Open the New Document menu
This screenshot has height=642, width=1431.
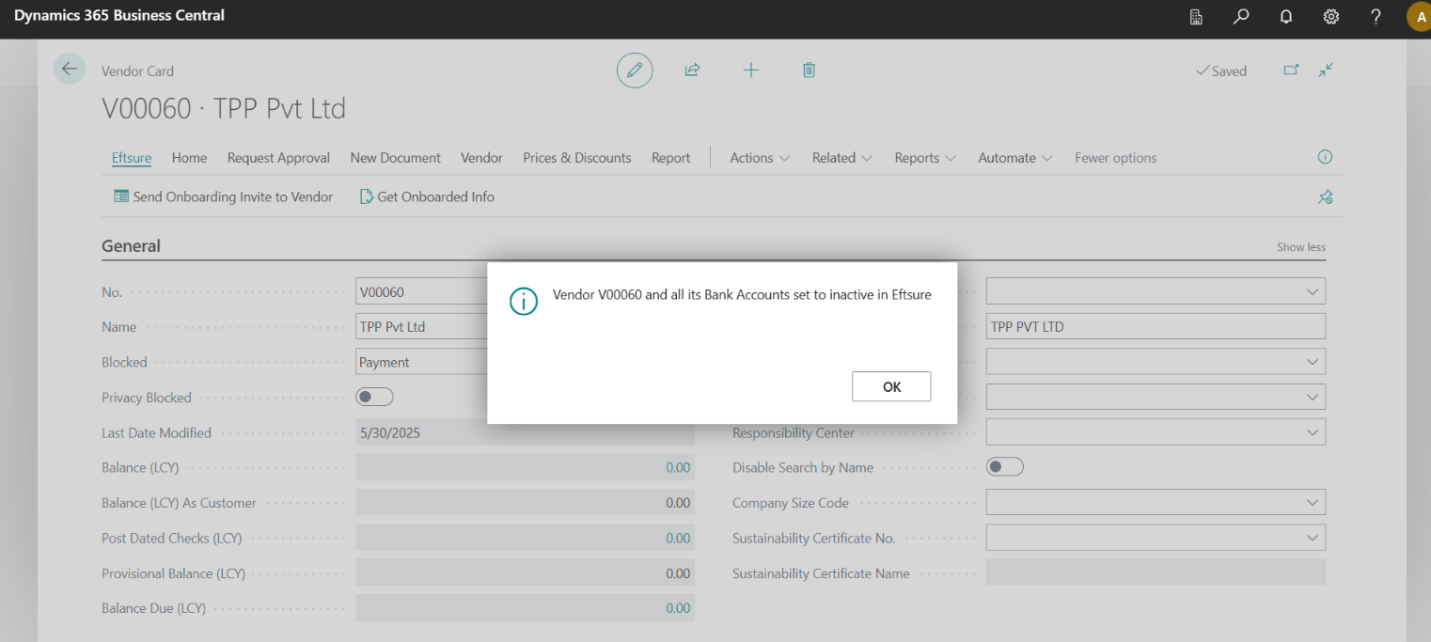pos(395,158)
